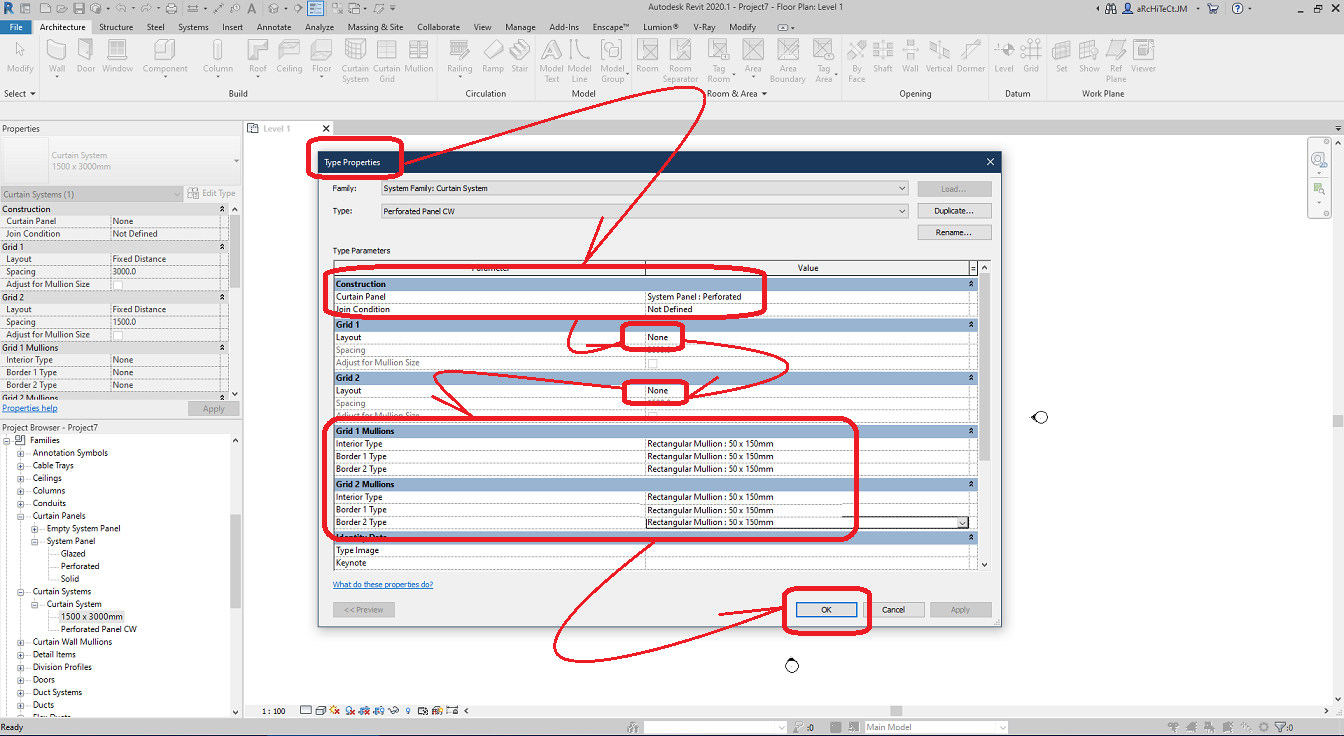Select the Curtain System tool
Screen dimensions: 1344x736
click(355, 57)
